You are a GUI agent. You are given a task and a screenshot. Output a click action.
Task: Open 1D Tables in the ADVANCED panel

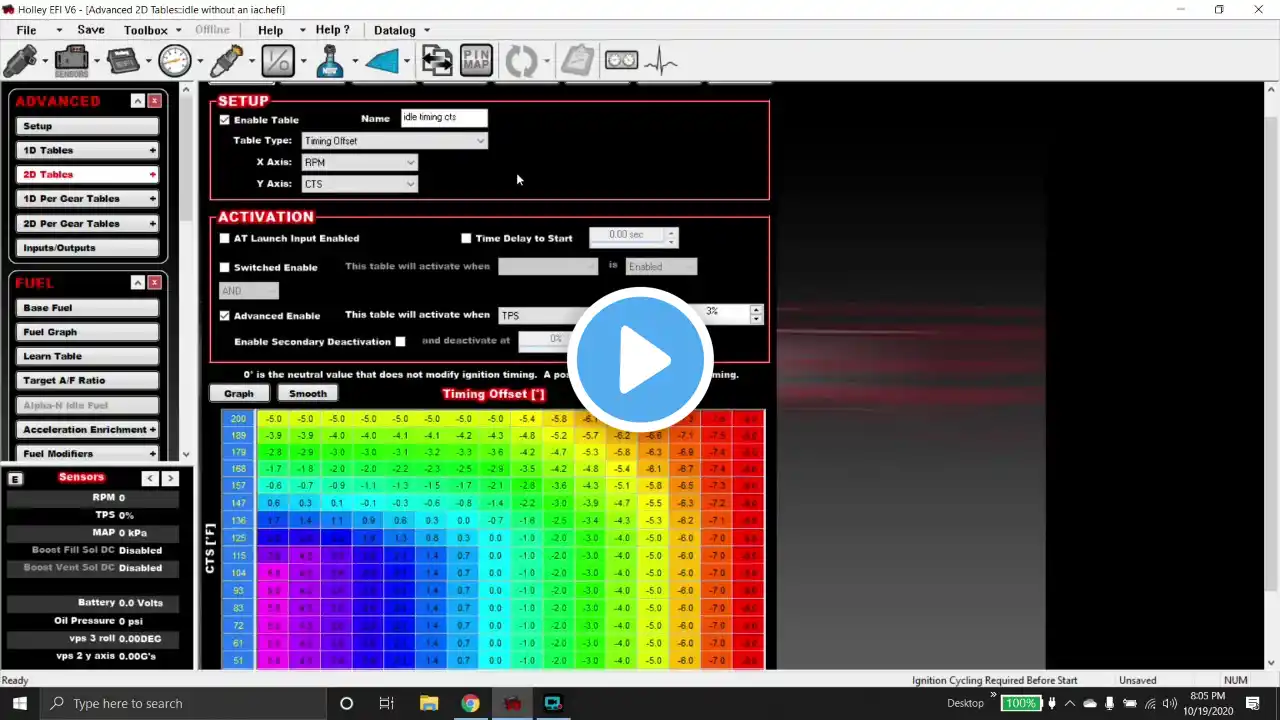tap(87, 150)
